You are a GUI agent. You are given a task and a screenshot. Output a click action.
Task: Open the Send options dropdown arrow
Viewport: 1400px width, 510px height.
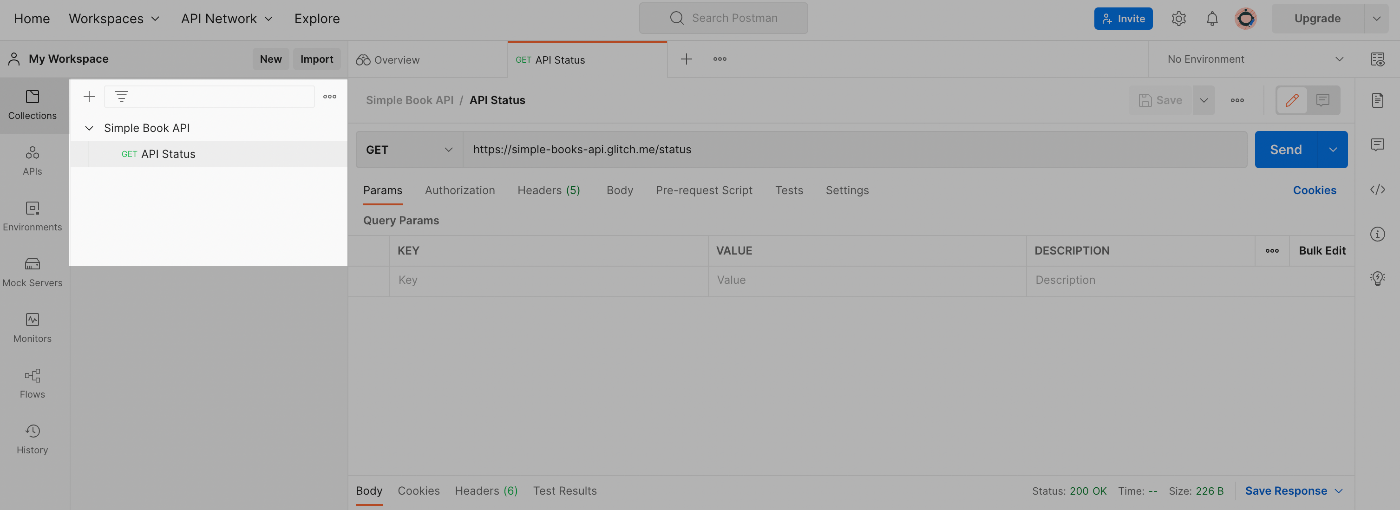1333,150
